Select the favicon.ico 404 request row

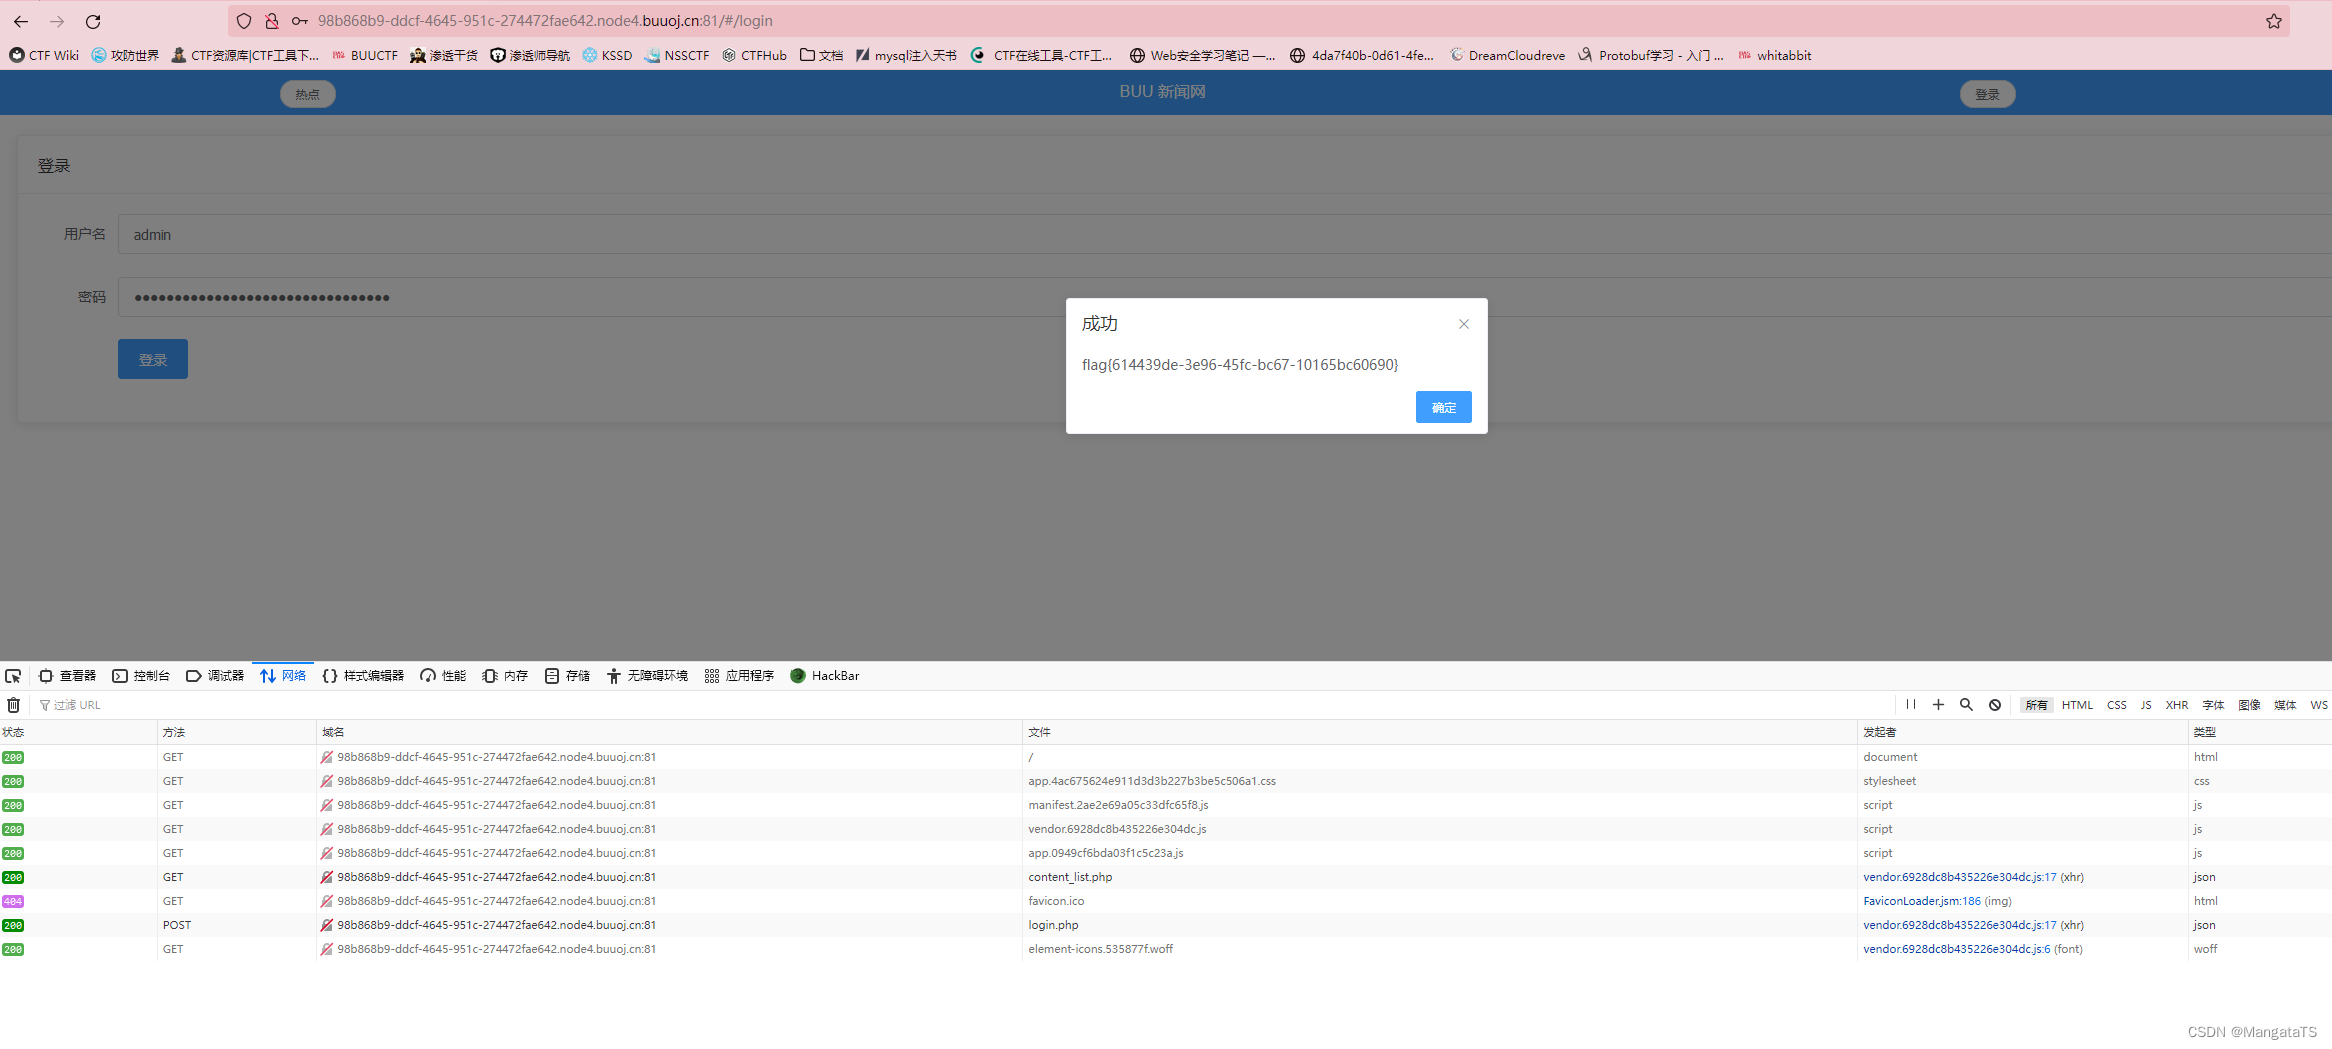[x=1166, y=901]
